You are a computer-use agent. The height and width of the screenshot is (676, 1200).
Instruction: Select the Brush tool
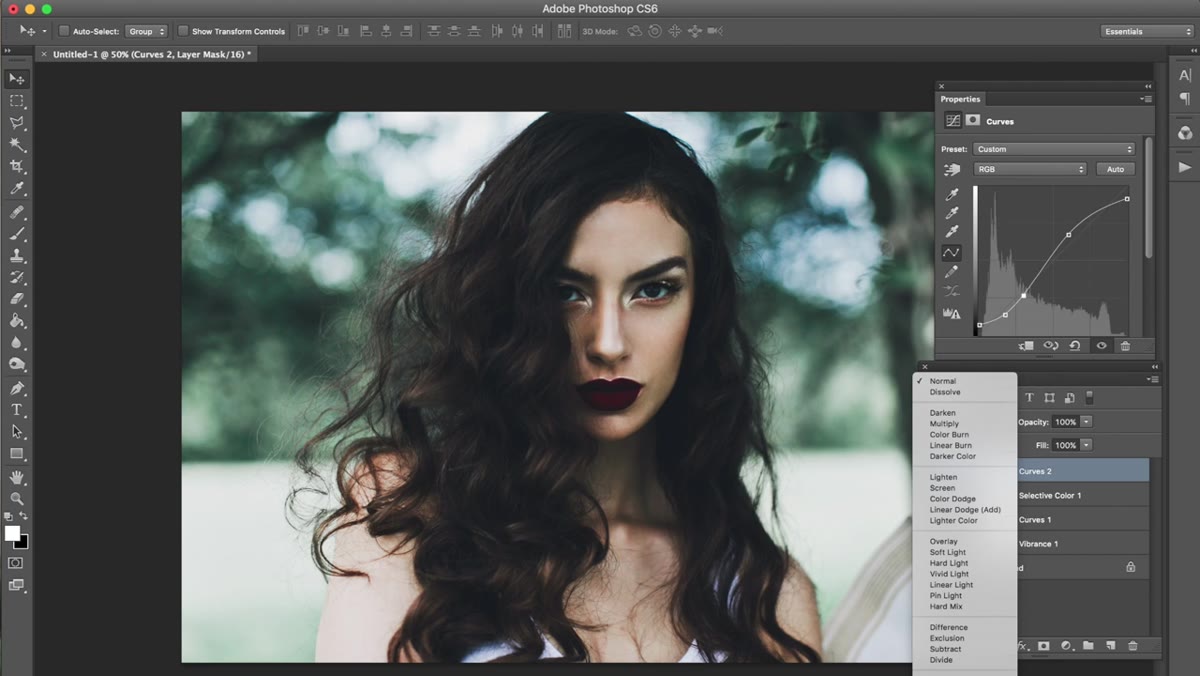coord(17,234)
